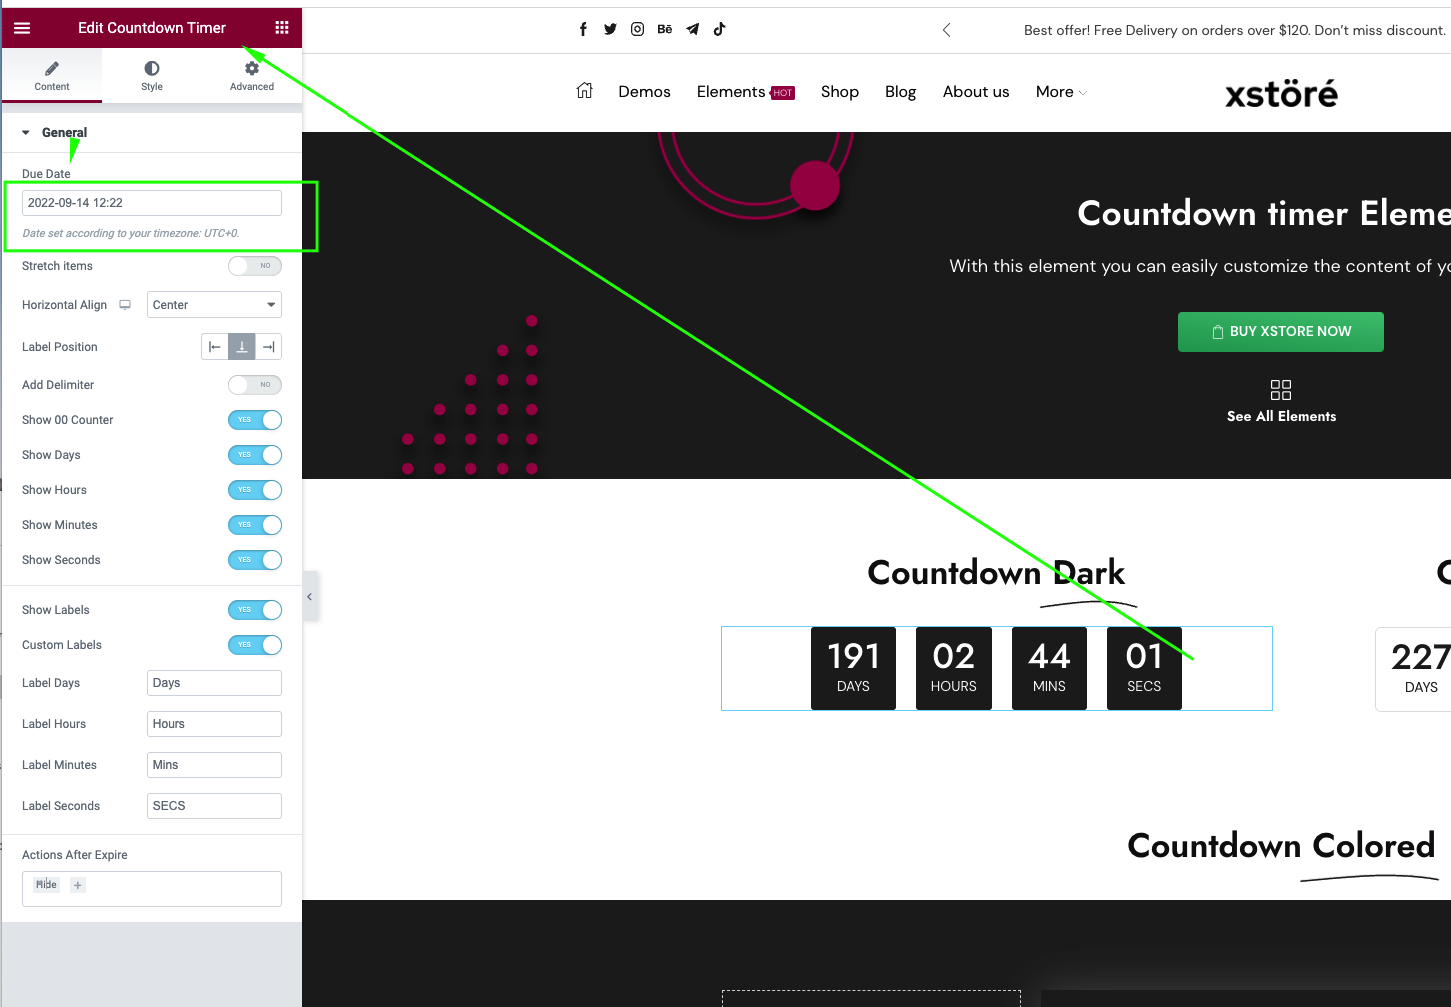
Task: Open the responsive device icon for Horizontal Align
Action: [125, 305]
